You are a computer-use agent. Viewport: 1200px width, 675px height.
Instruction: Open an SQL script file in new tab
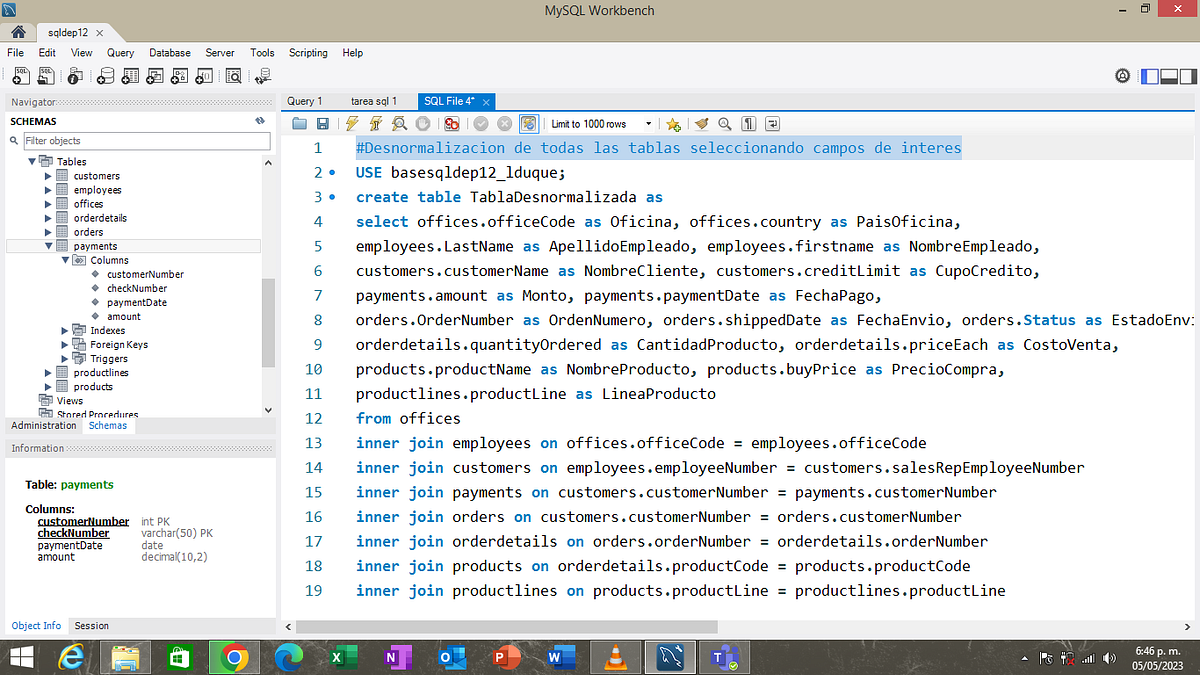click(47, 75)
